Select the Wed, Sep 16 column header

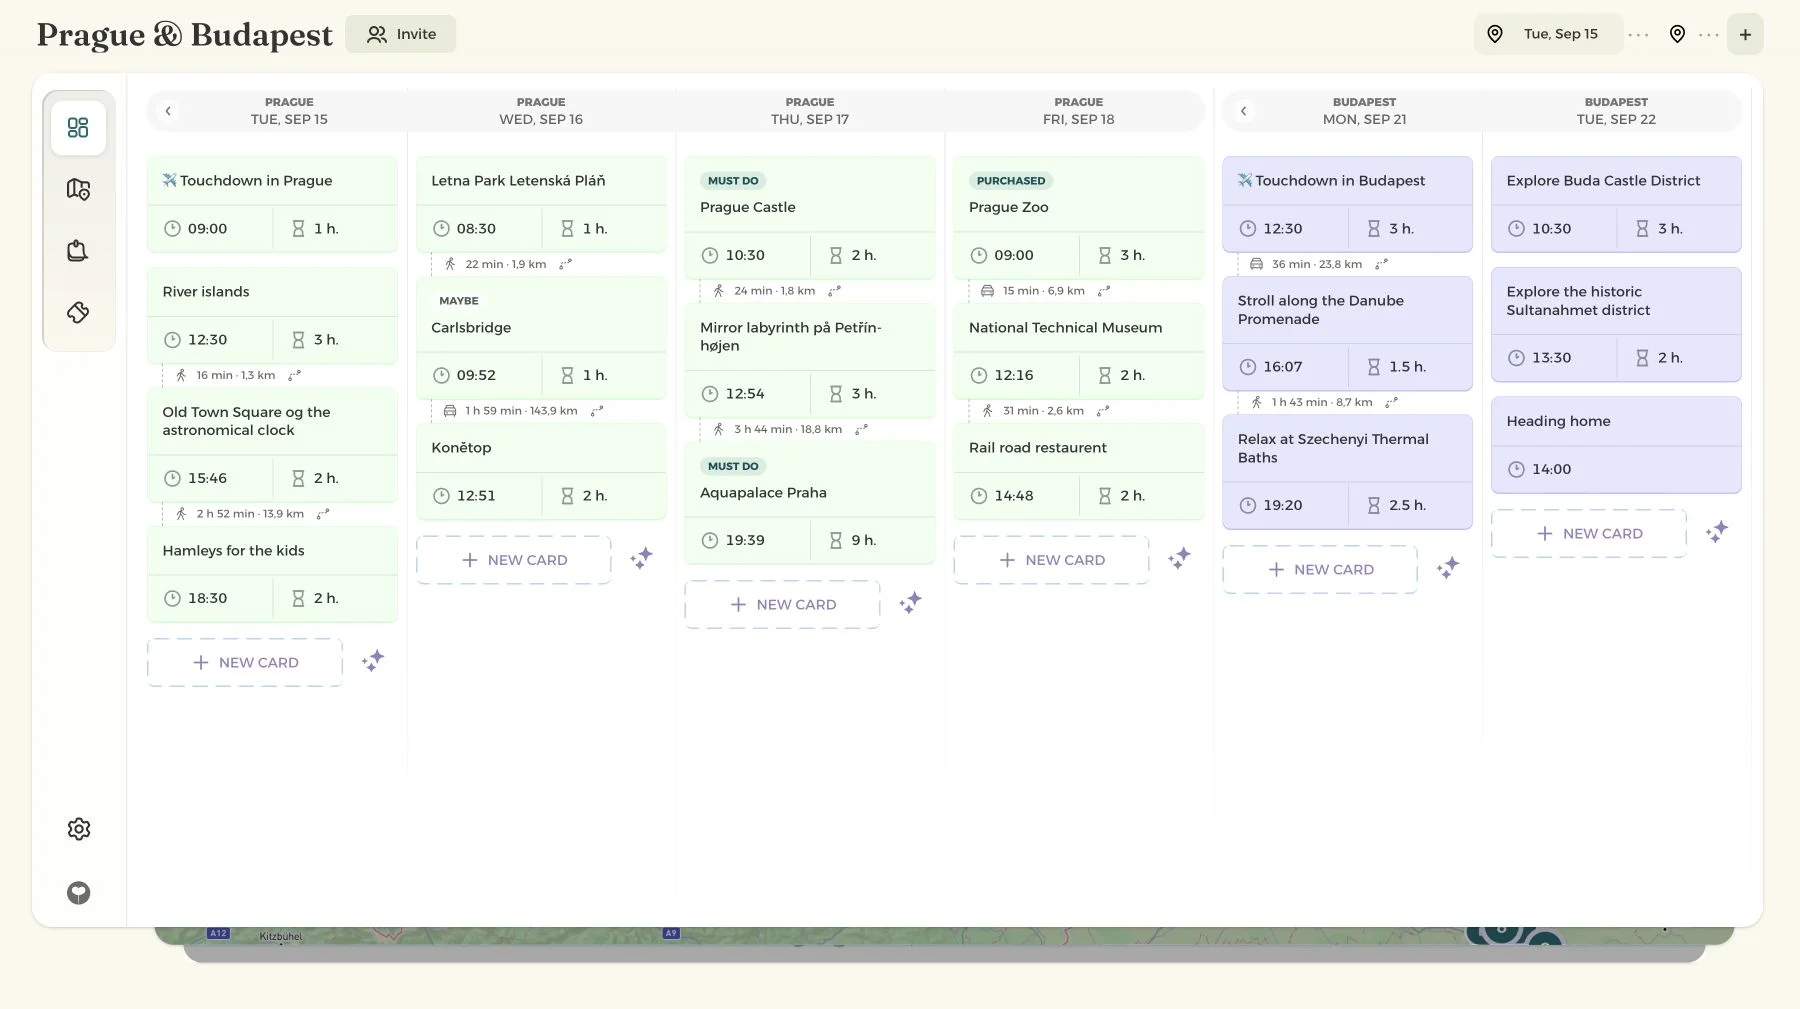[541, 111]
